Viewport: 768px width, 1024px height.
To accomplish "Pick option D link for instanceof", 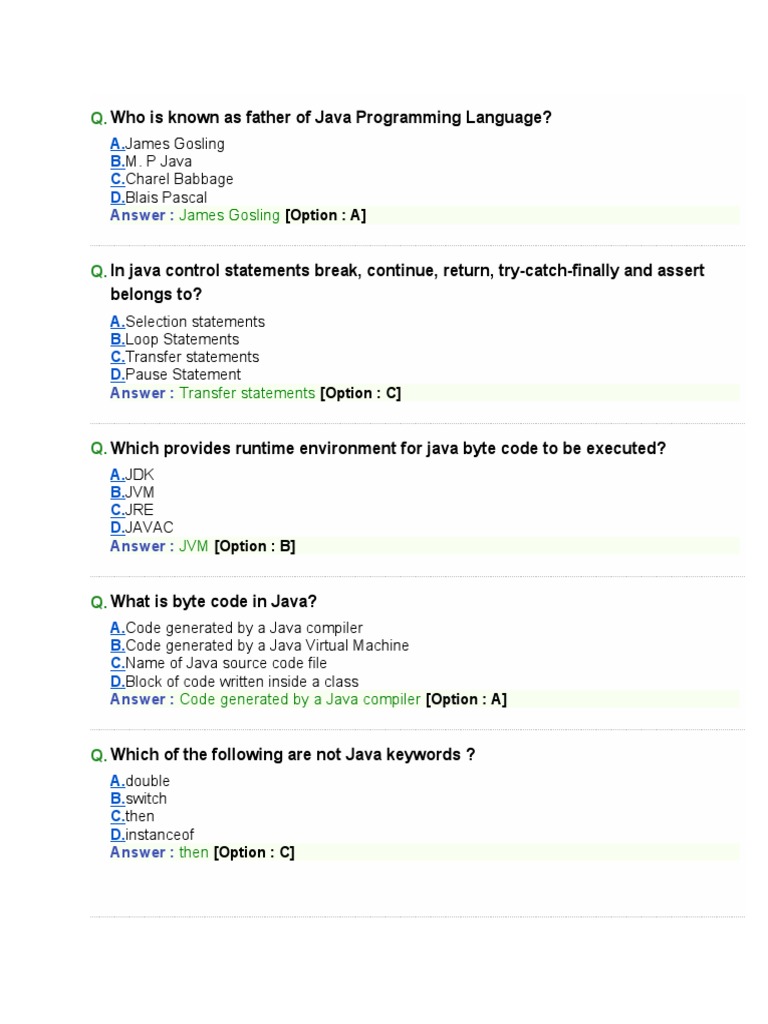I will (x=118, y=835).
